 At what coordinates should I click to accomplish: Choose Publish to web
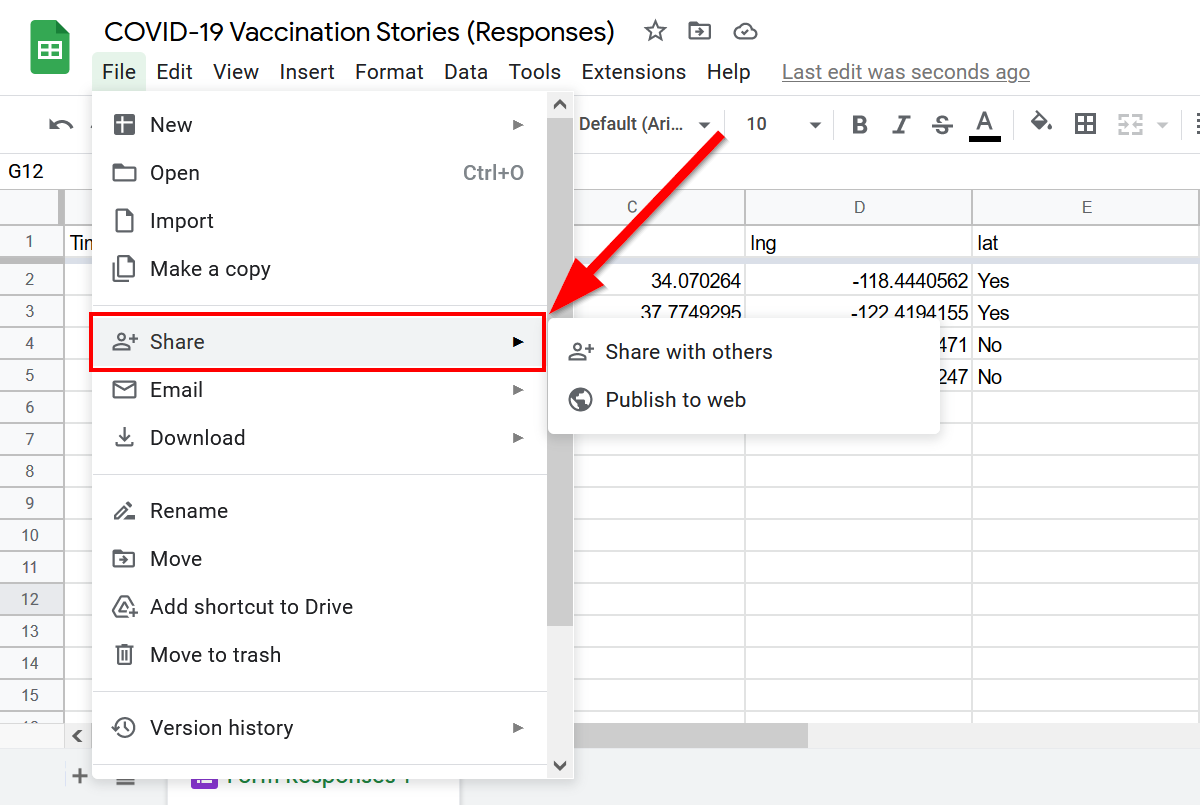tap(676, 400)
